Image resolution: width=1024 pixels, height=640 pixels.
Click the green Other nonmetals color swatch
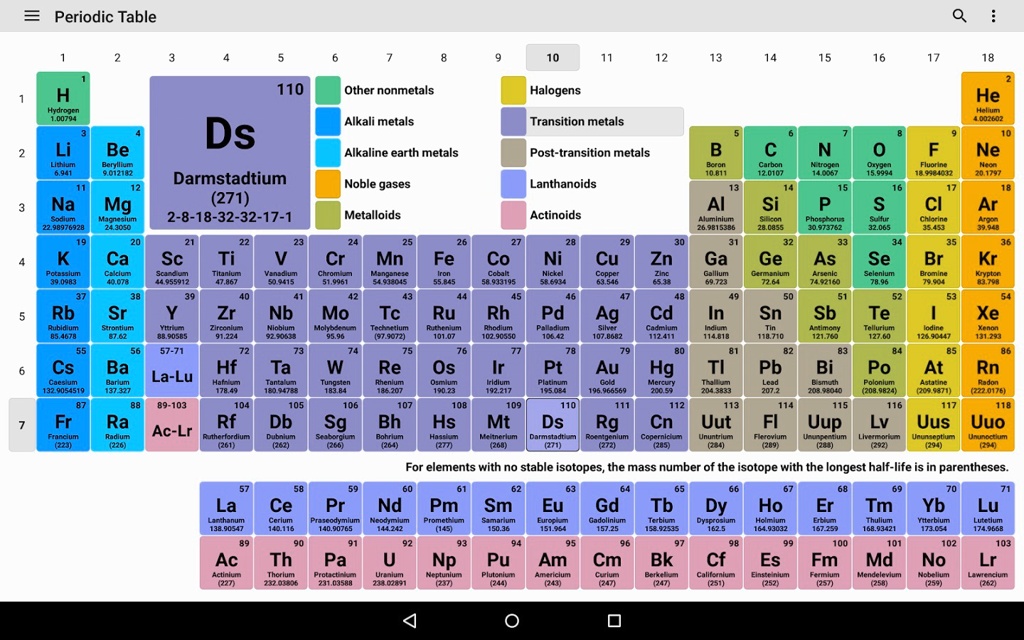click(328, 89)
